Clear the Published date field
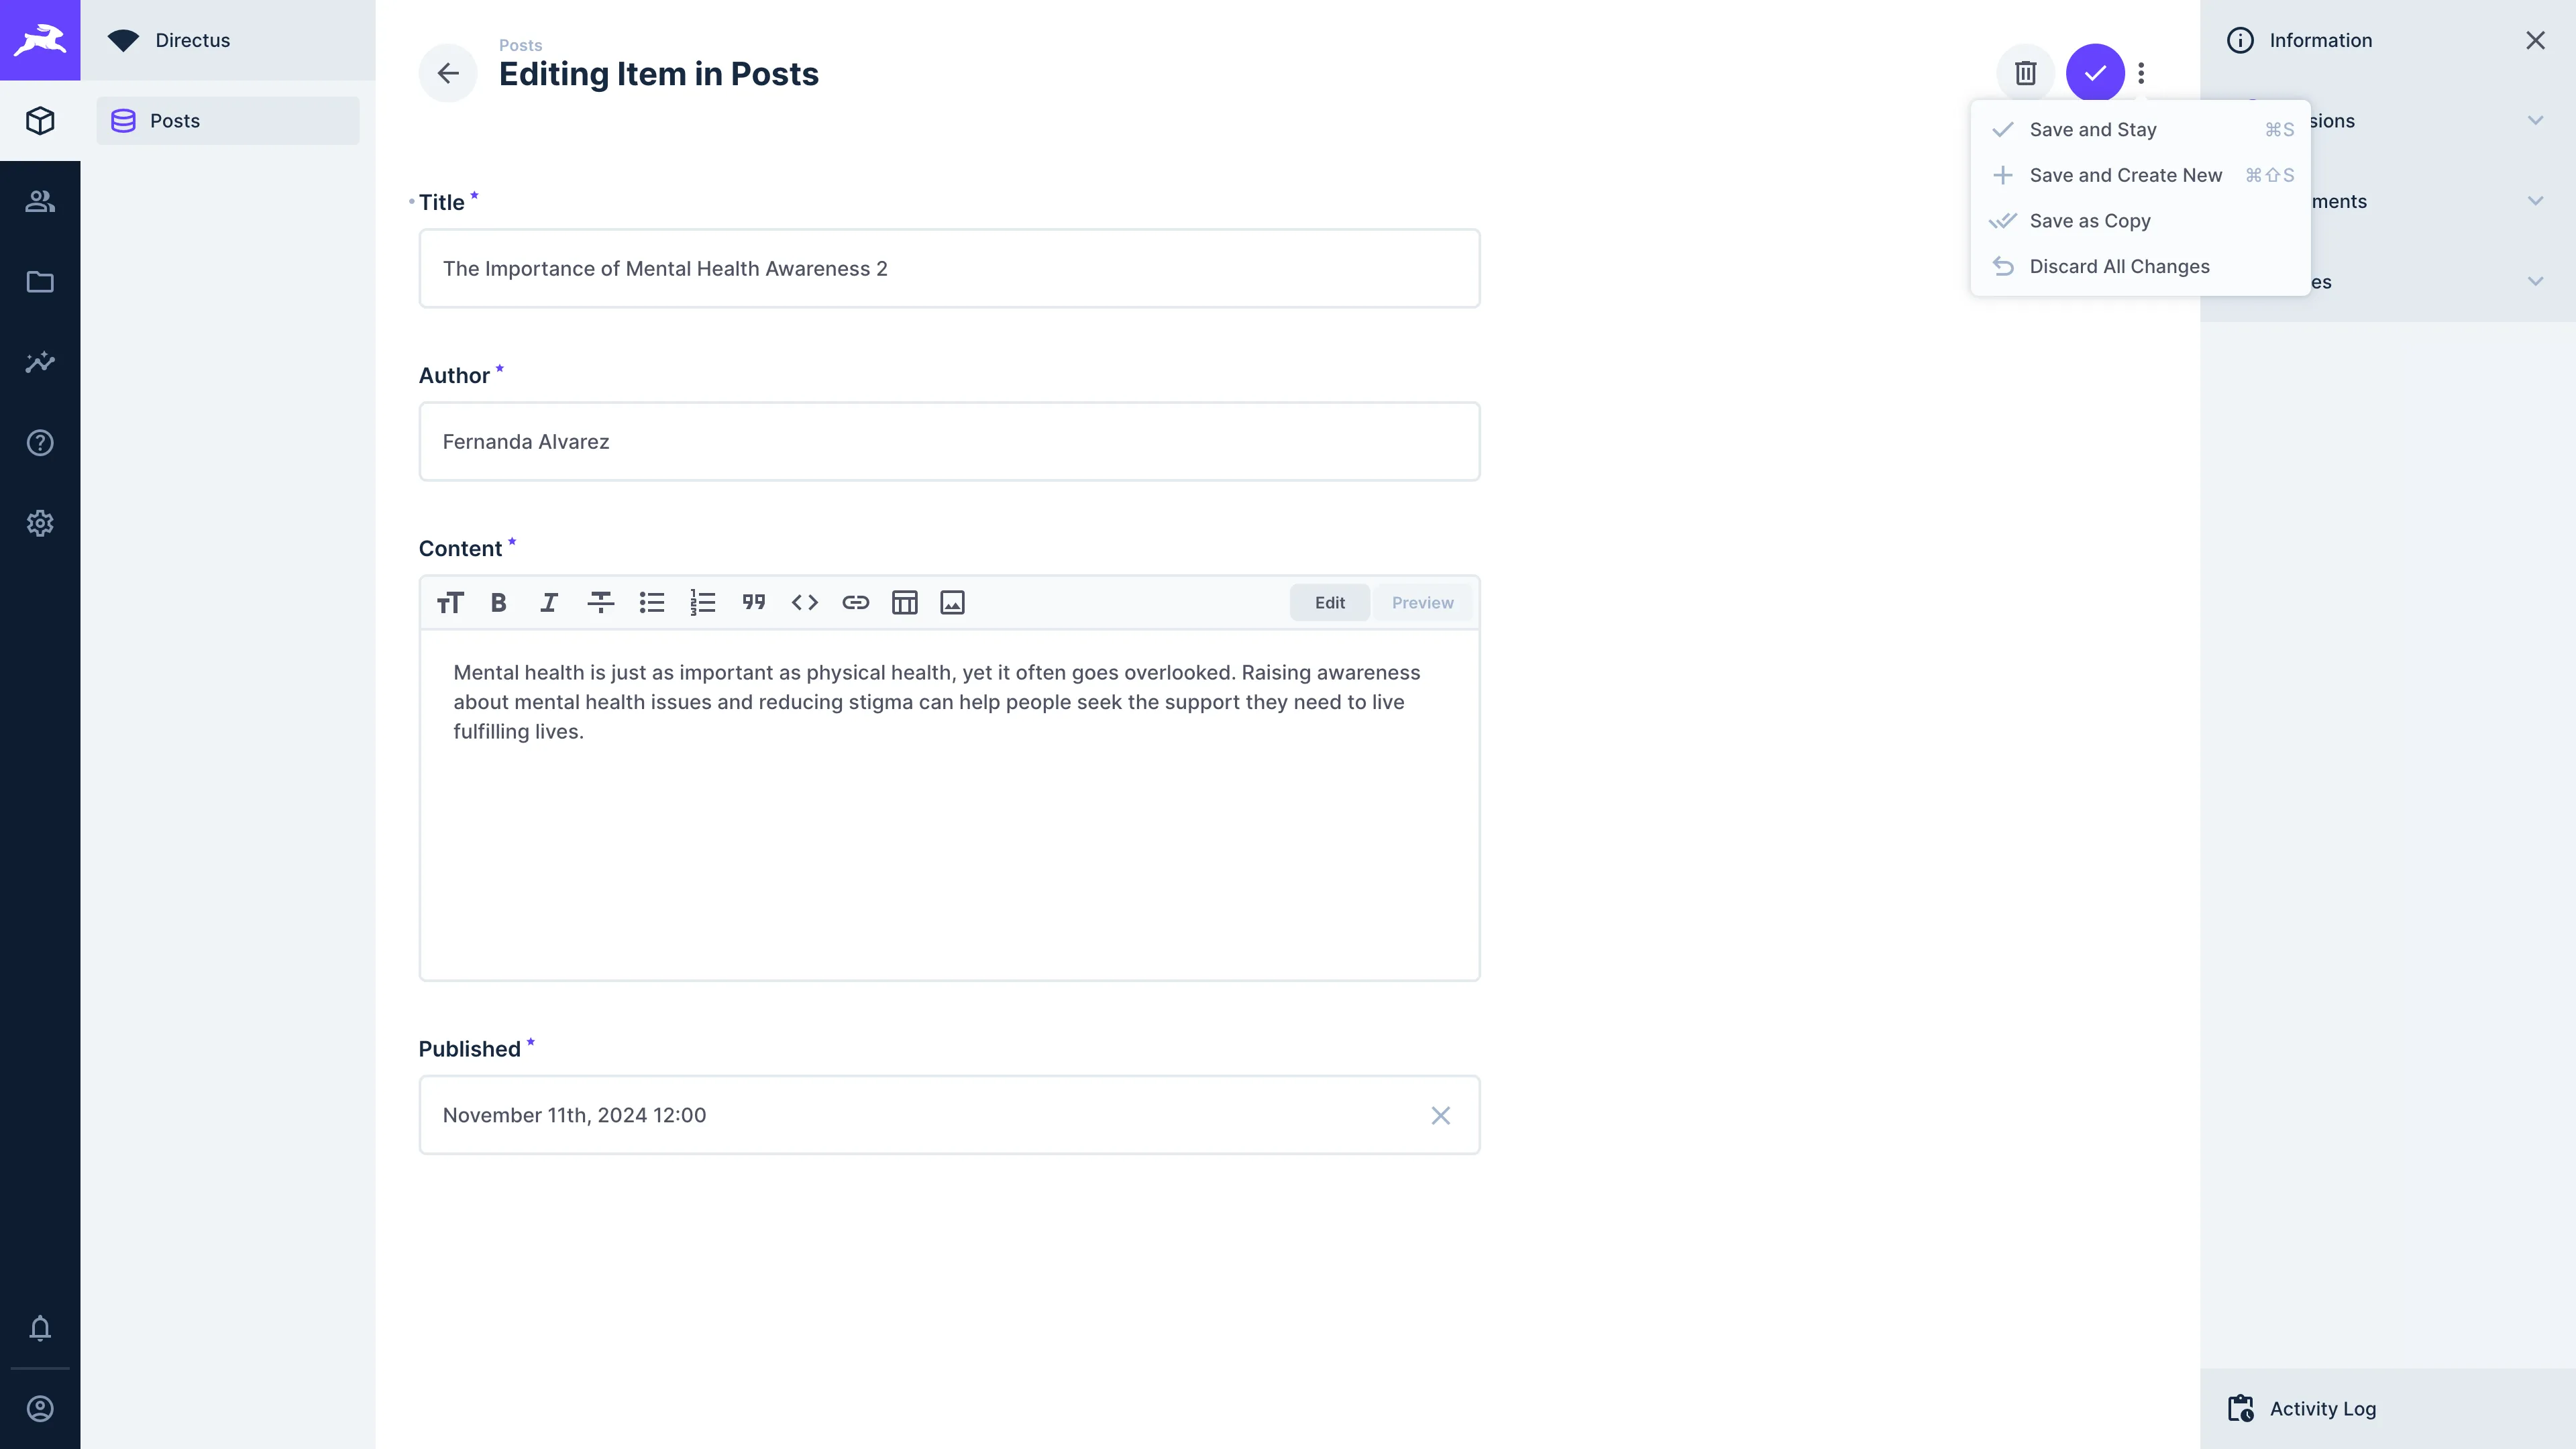Viewport: 2576px width, 1449px height. coord(1440,1115)
